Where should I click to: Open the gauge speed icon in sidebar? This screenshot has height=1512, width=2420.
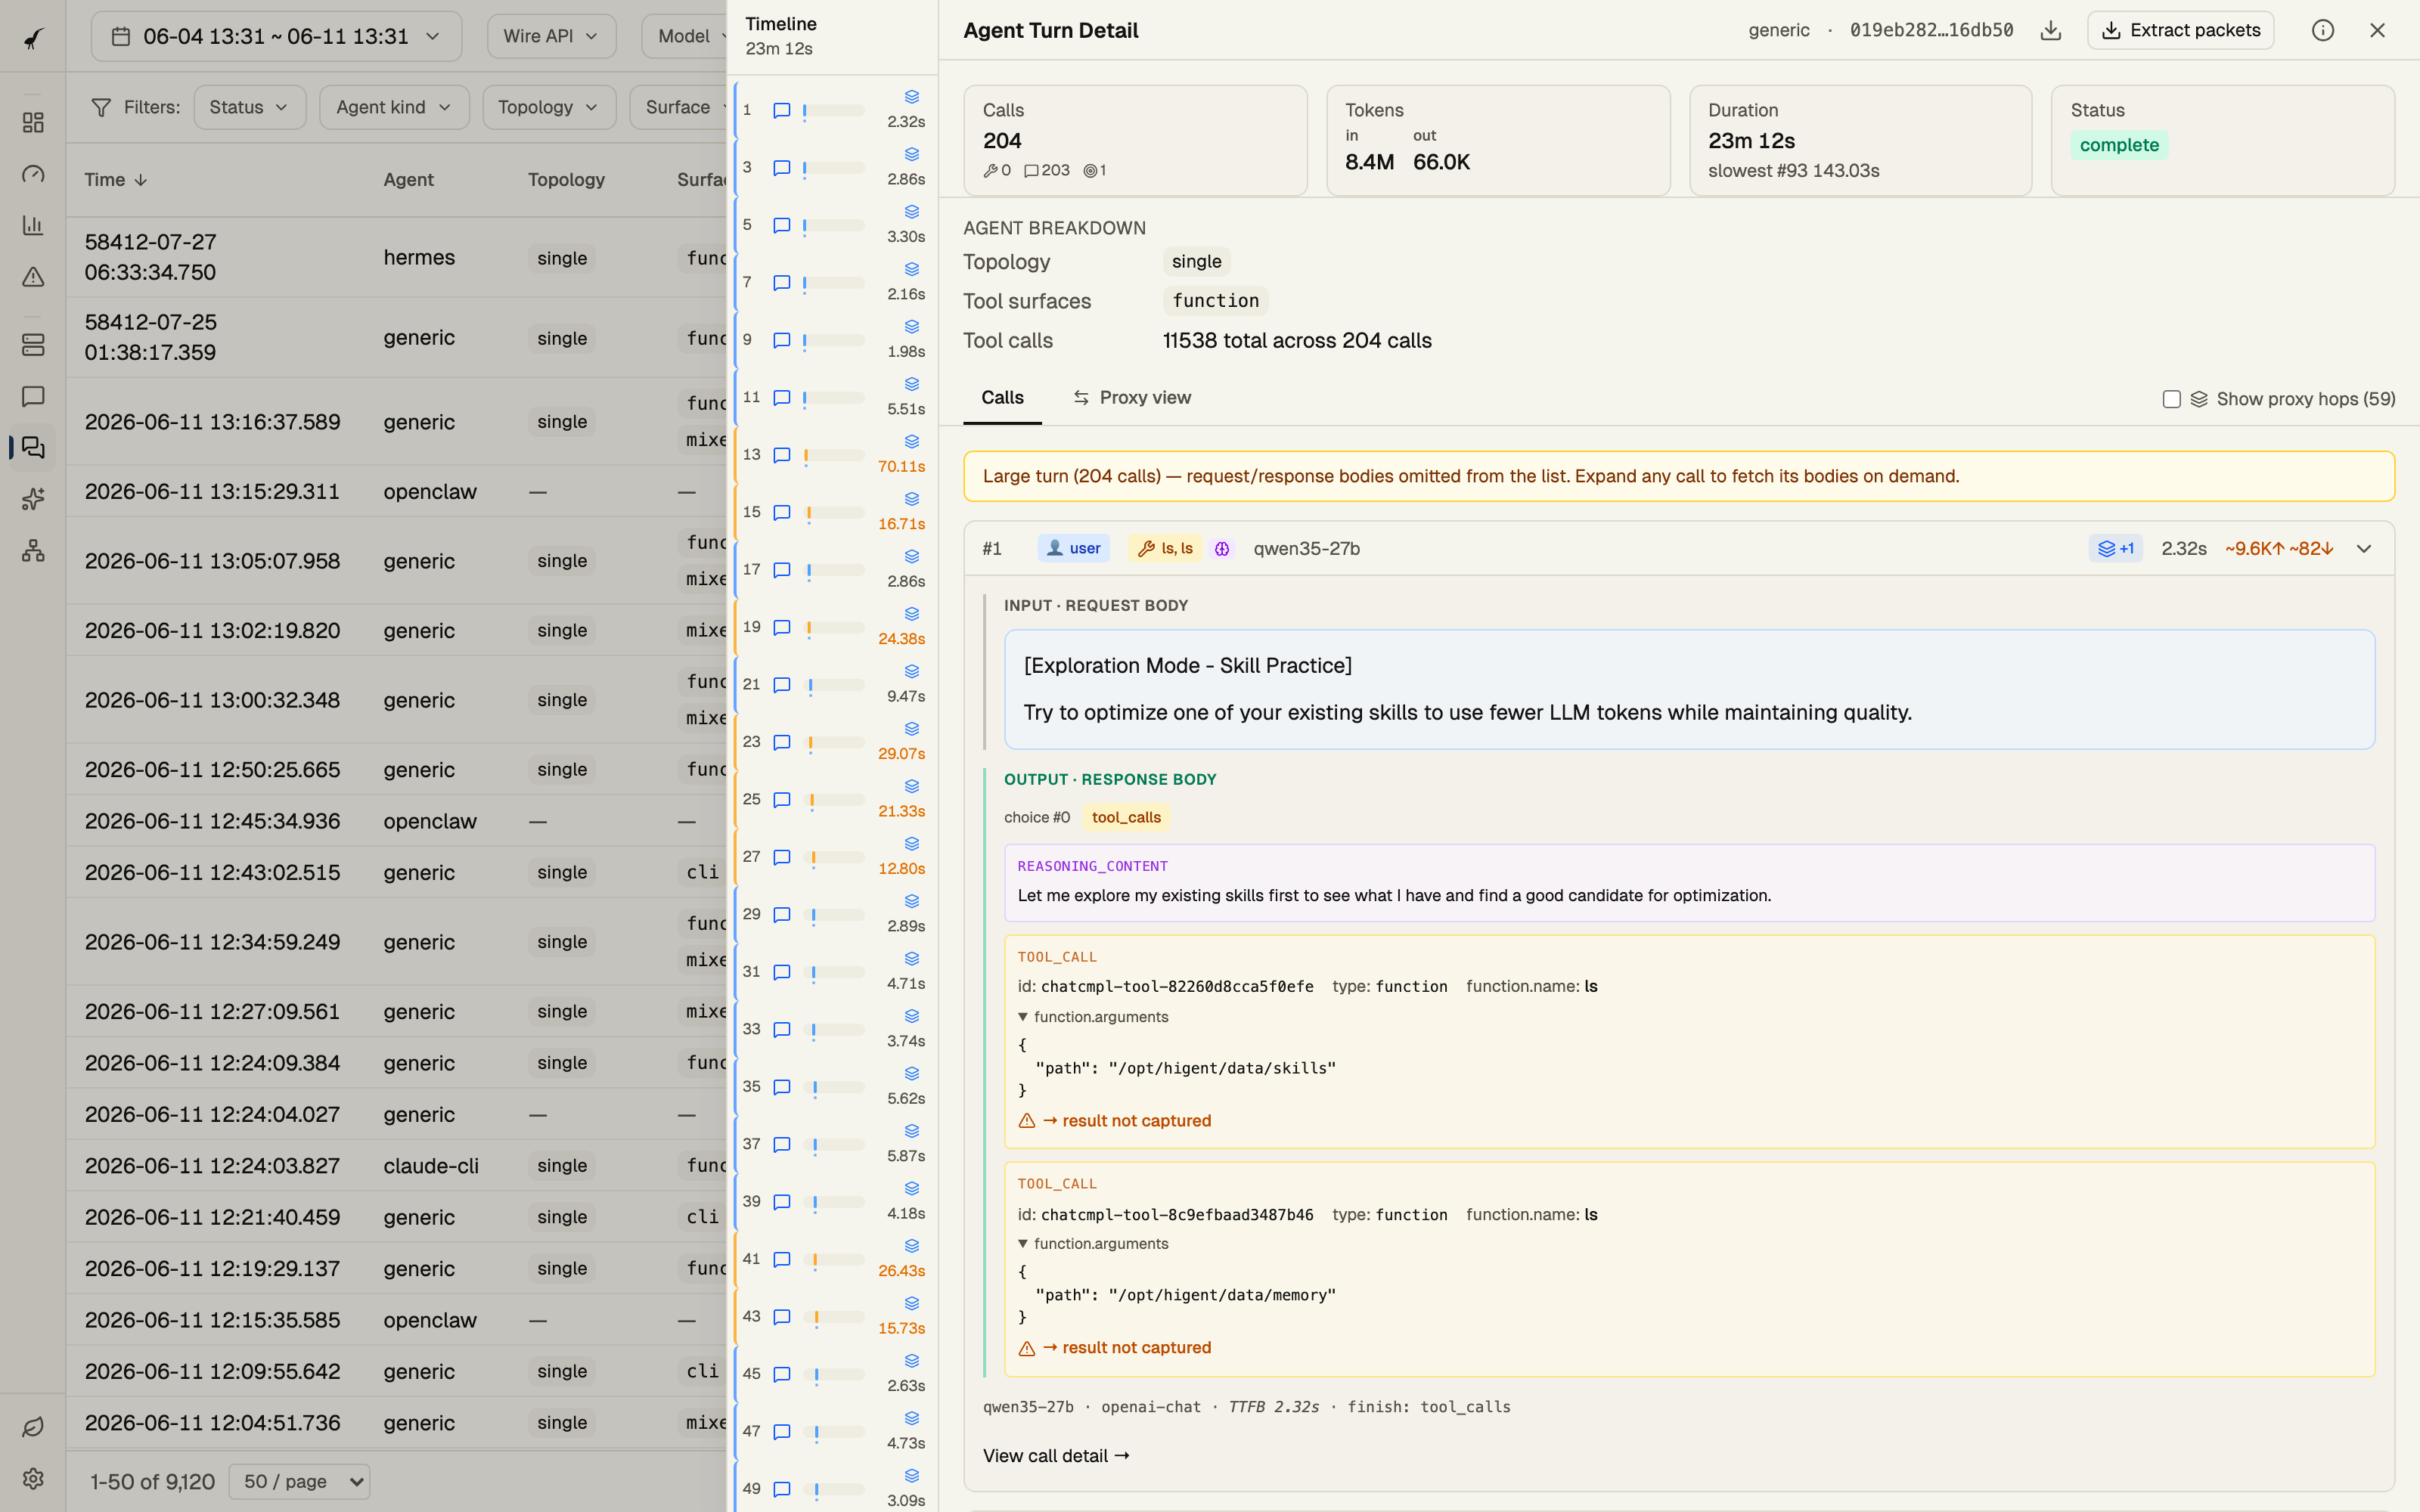[33, 174]
